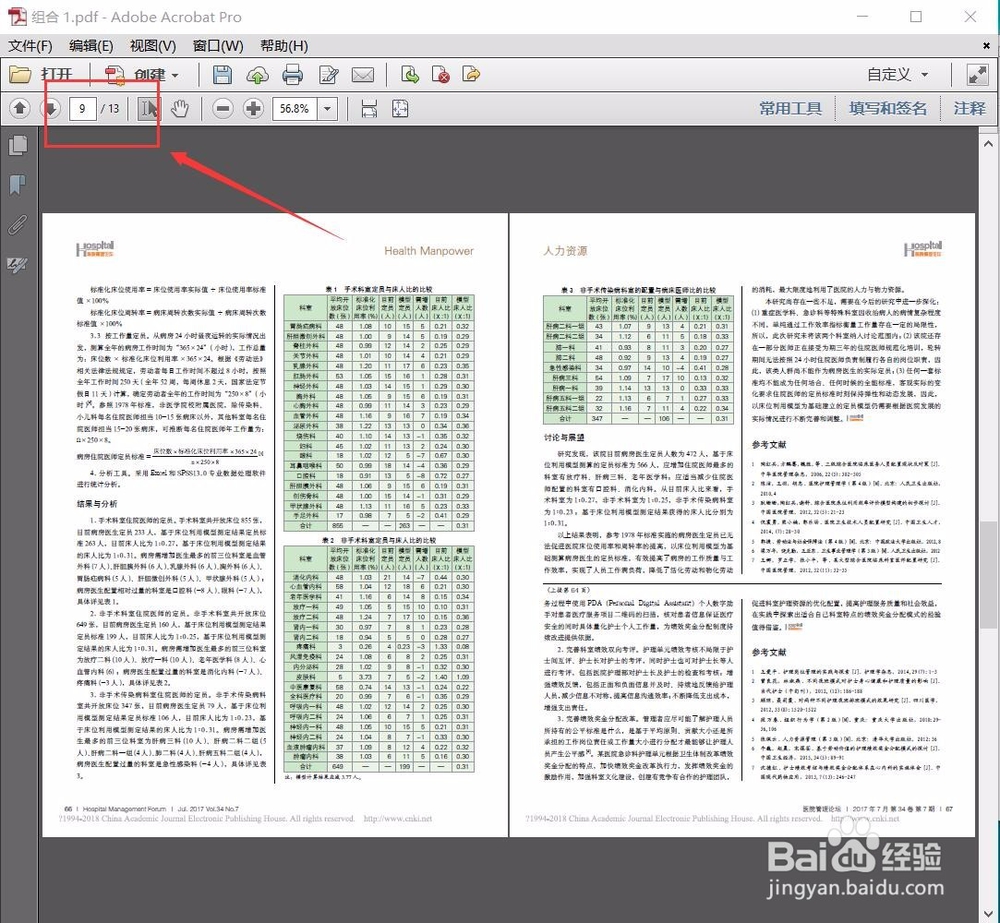Screen dimensions: 1000x923
Task: Activate the Hand pan tool
Action: pyautogui.click(x=180, y=108)
